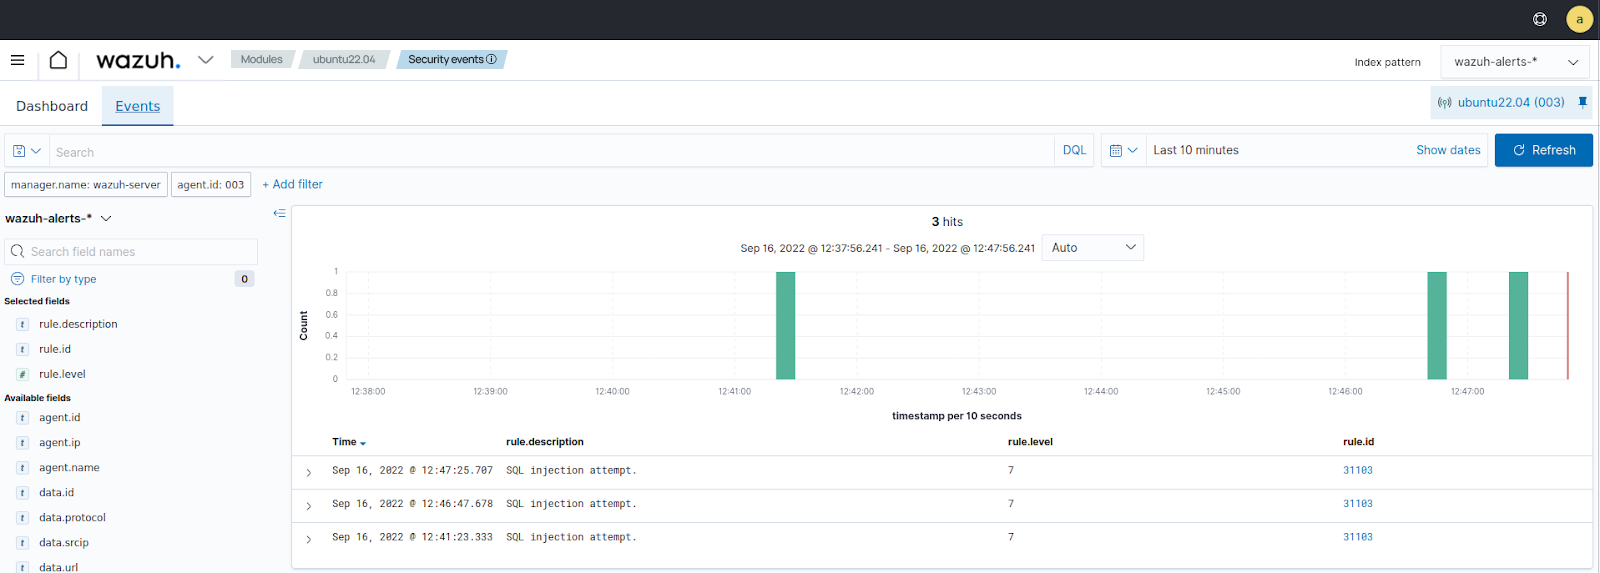Select the data.id available field

[x=56, y=493]
